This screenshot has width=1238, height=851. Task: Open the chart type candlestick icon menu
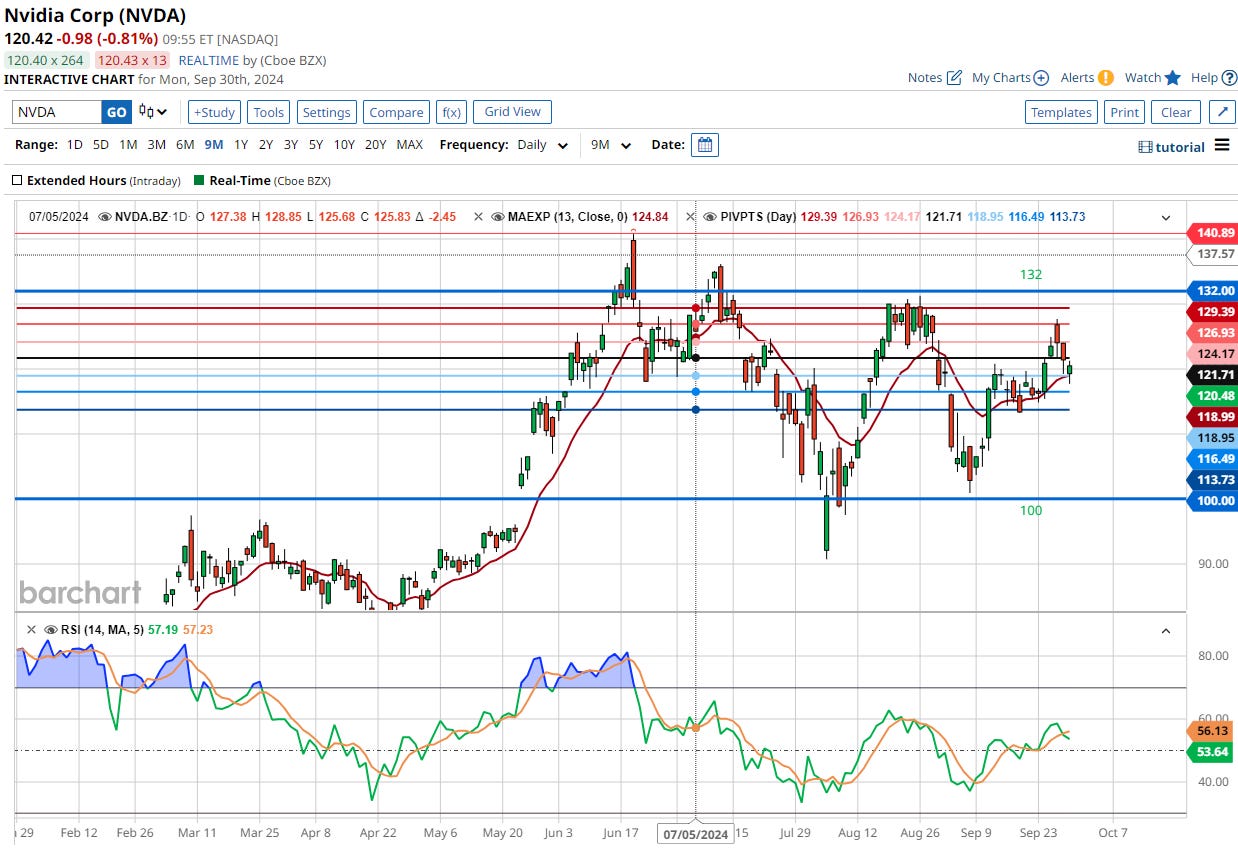coord(153,112)
